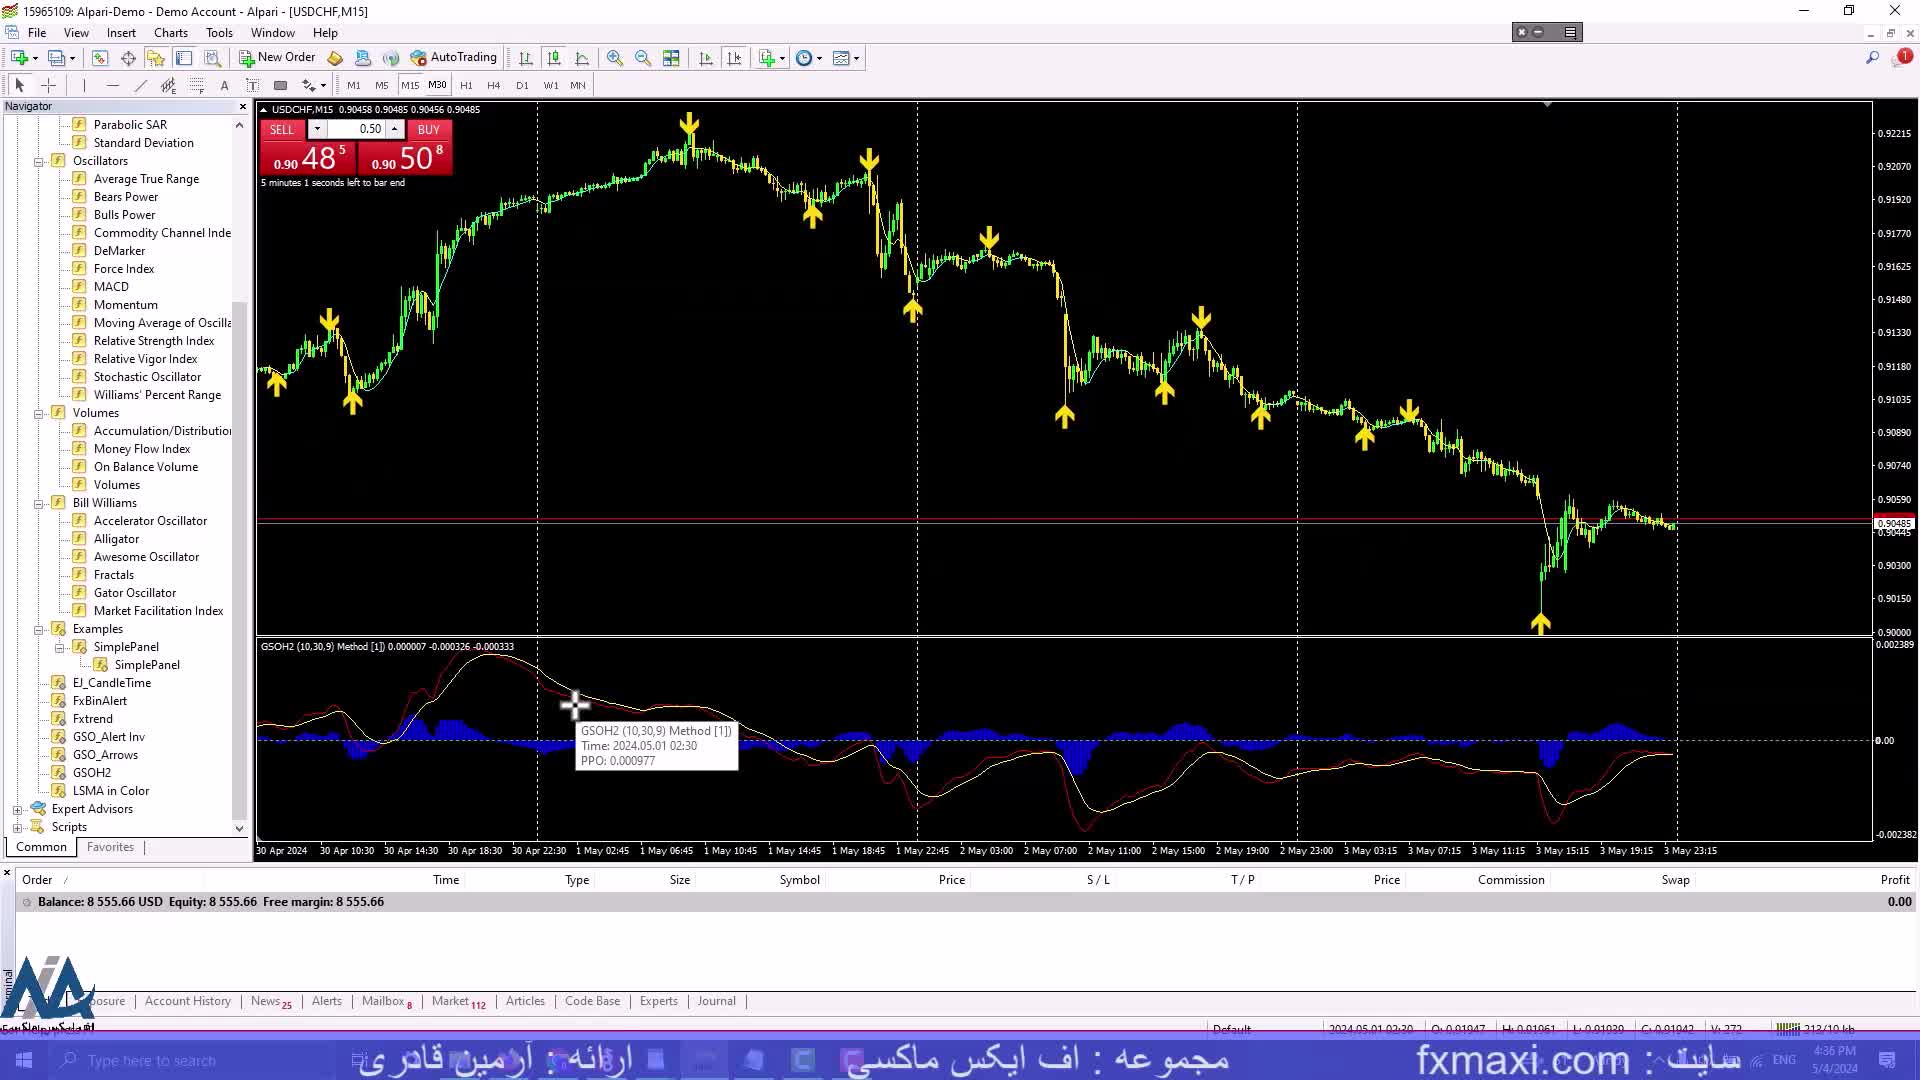Select the Crosshair cursor tool

[x=48, y=85]
